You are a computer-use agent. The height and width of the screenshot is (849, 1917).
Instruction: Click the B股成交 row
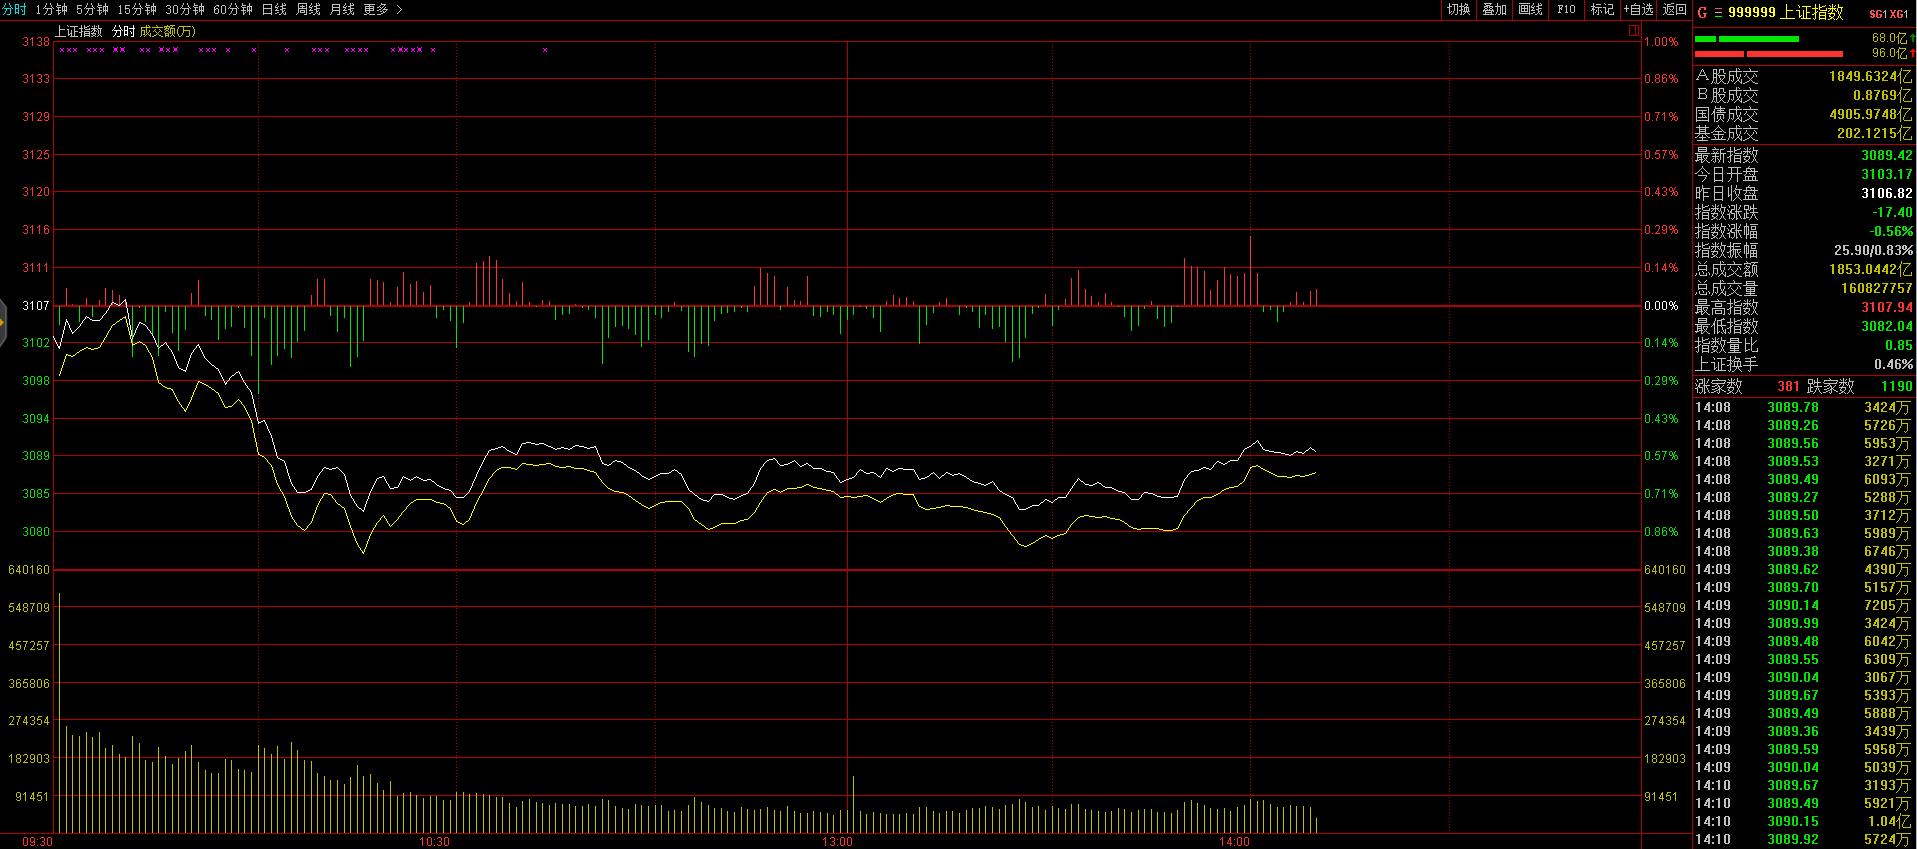tap(1803, 95)
